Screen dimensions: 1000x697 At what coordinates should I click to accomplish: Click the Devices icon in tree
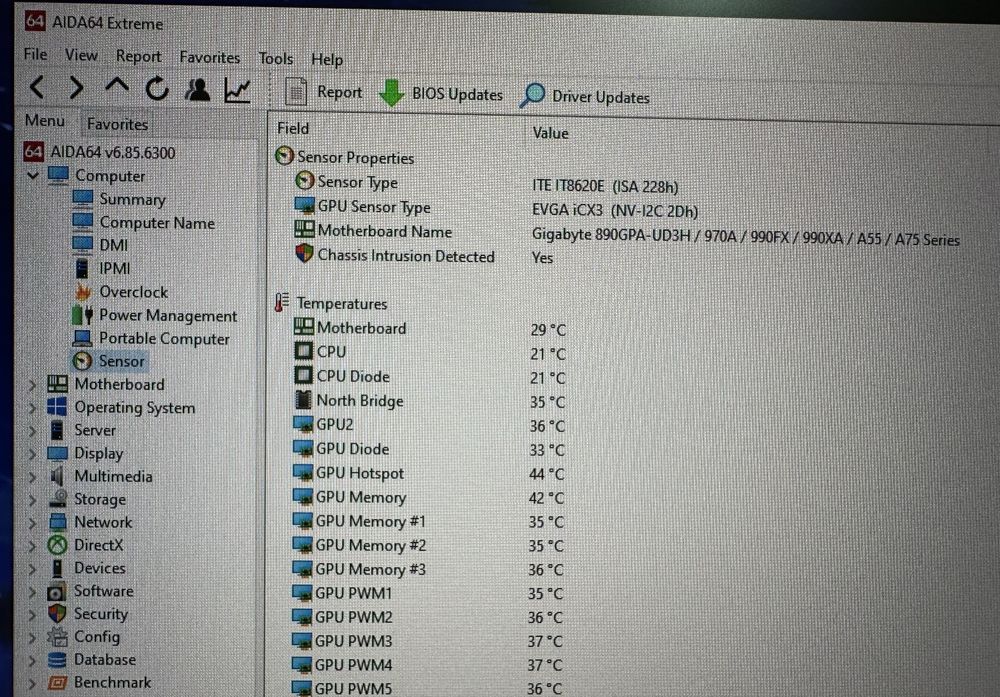tap(57, 568)
